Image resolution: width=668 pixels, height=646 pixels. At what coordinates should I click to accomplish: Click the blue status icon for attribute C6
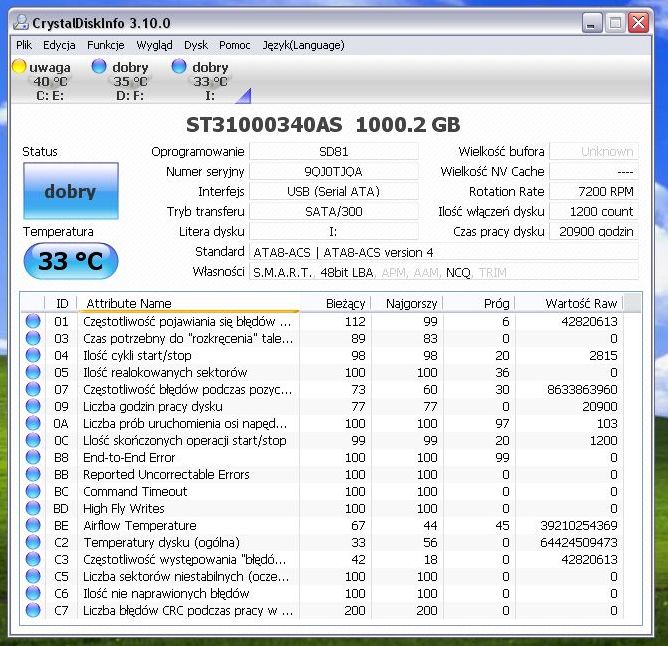coord(33,594)
